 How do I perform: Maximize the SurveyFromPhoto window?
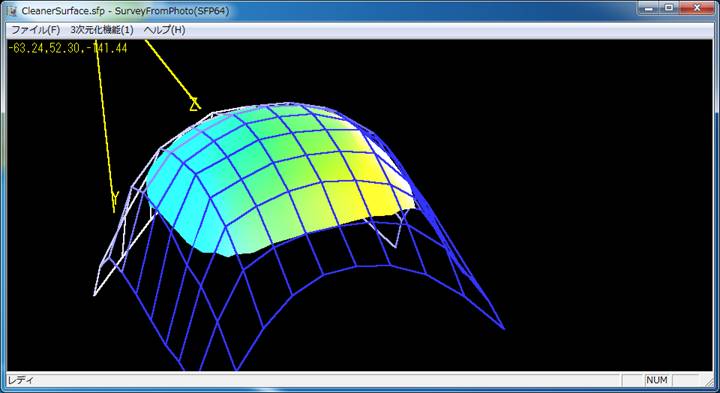coord(669,8)
